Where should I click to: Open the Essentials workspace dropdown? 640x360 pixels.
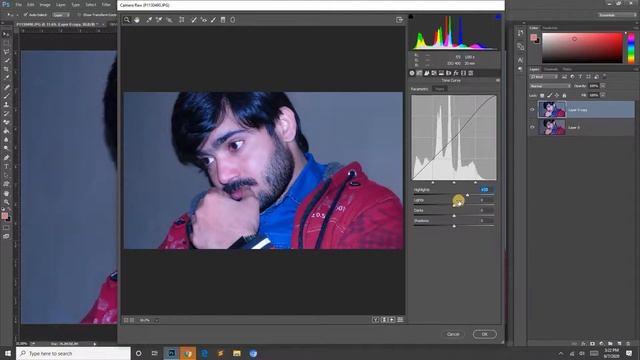tap(617, 15)
